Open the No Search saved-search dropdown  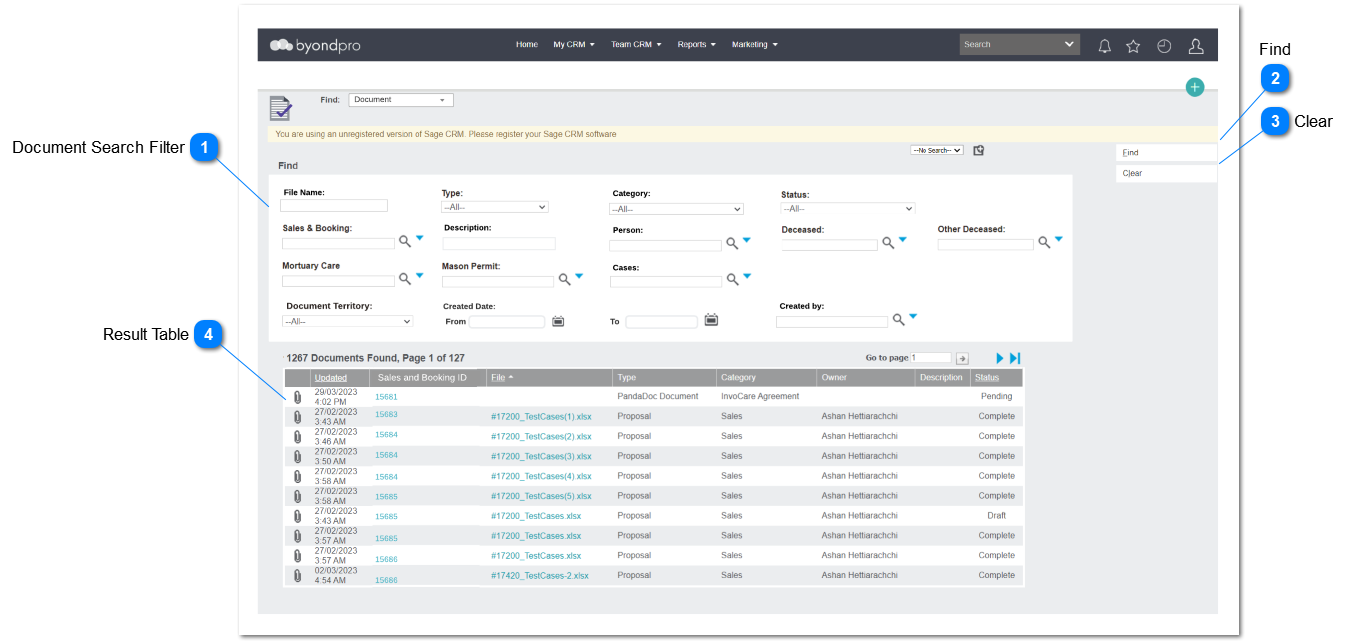click(937, 150)
